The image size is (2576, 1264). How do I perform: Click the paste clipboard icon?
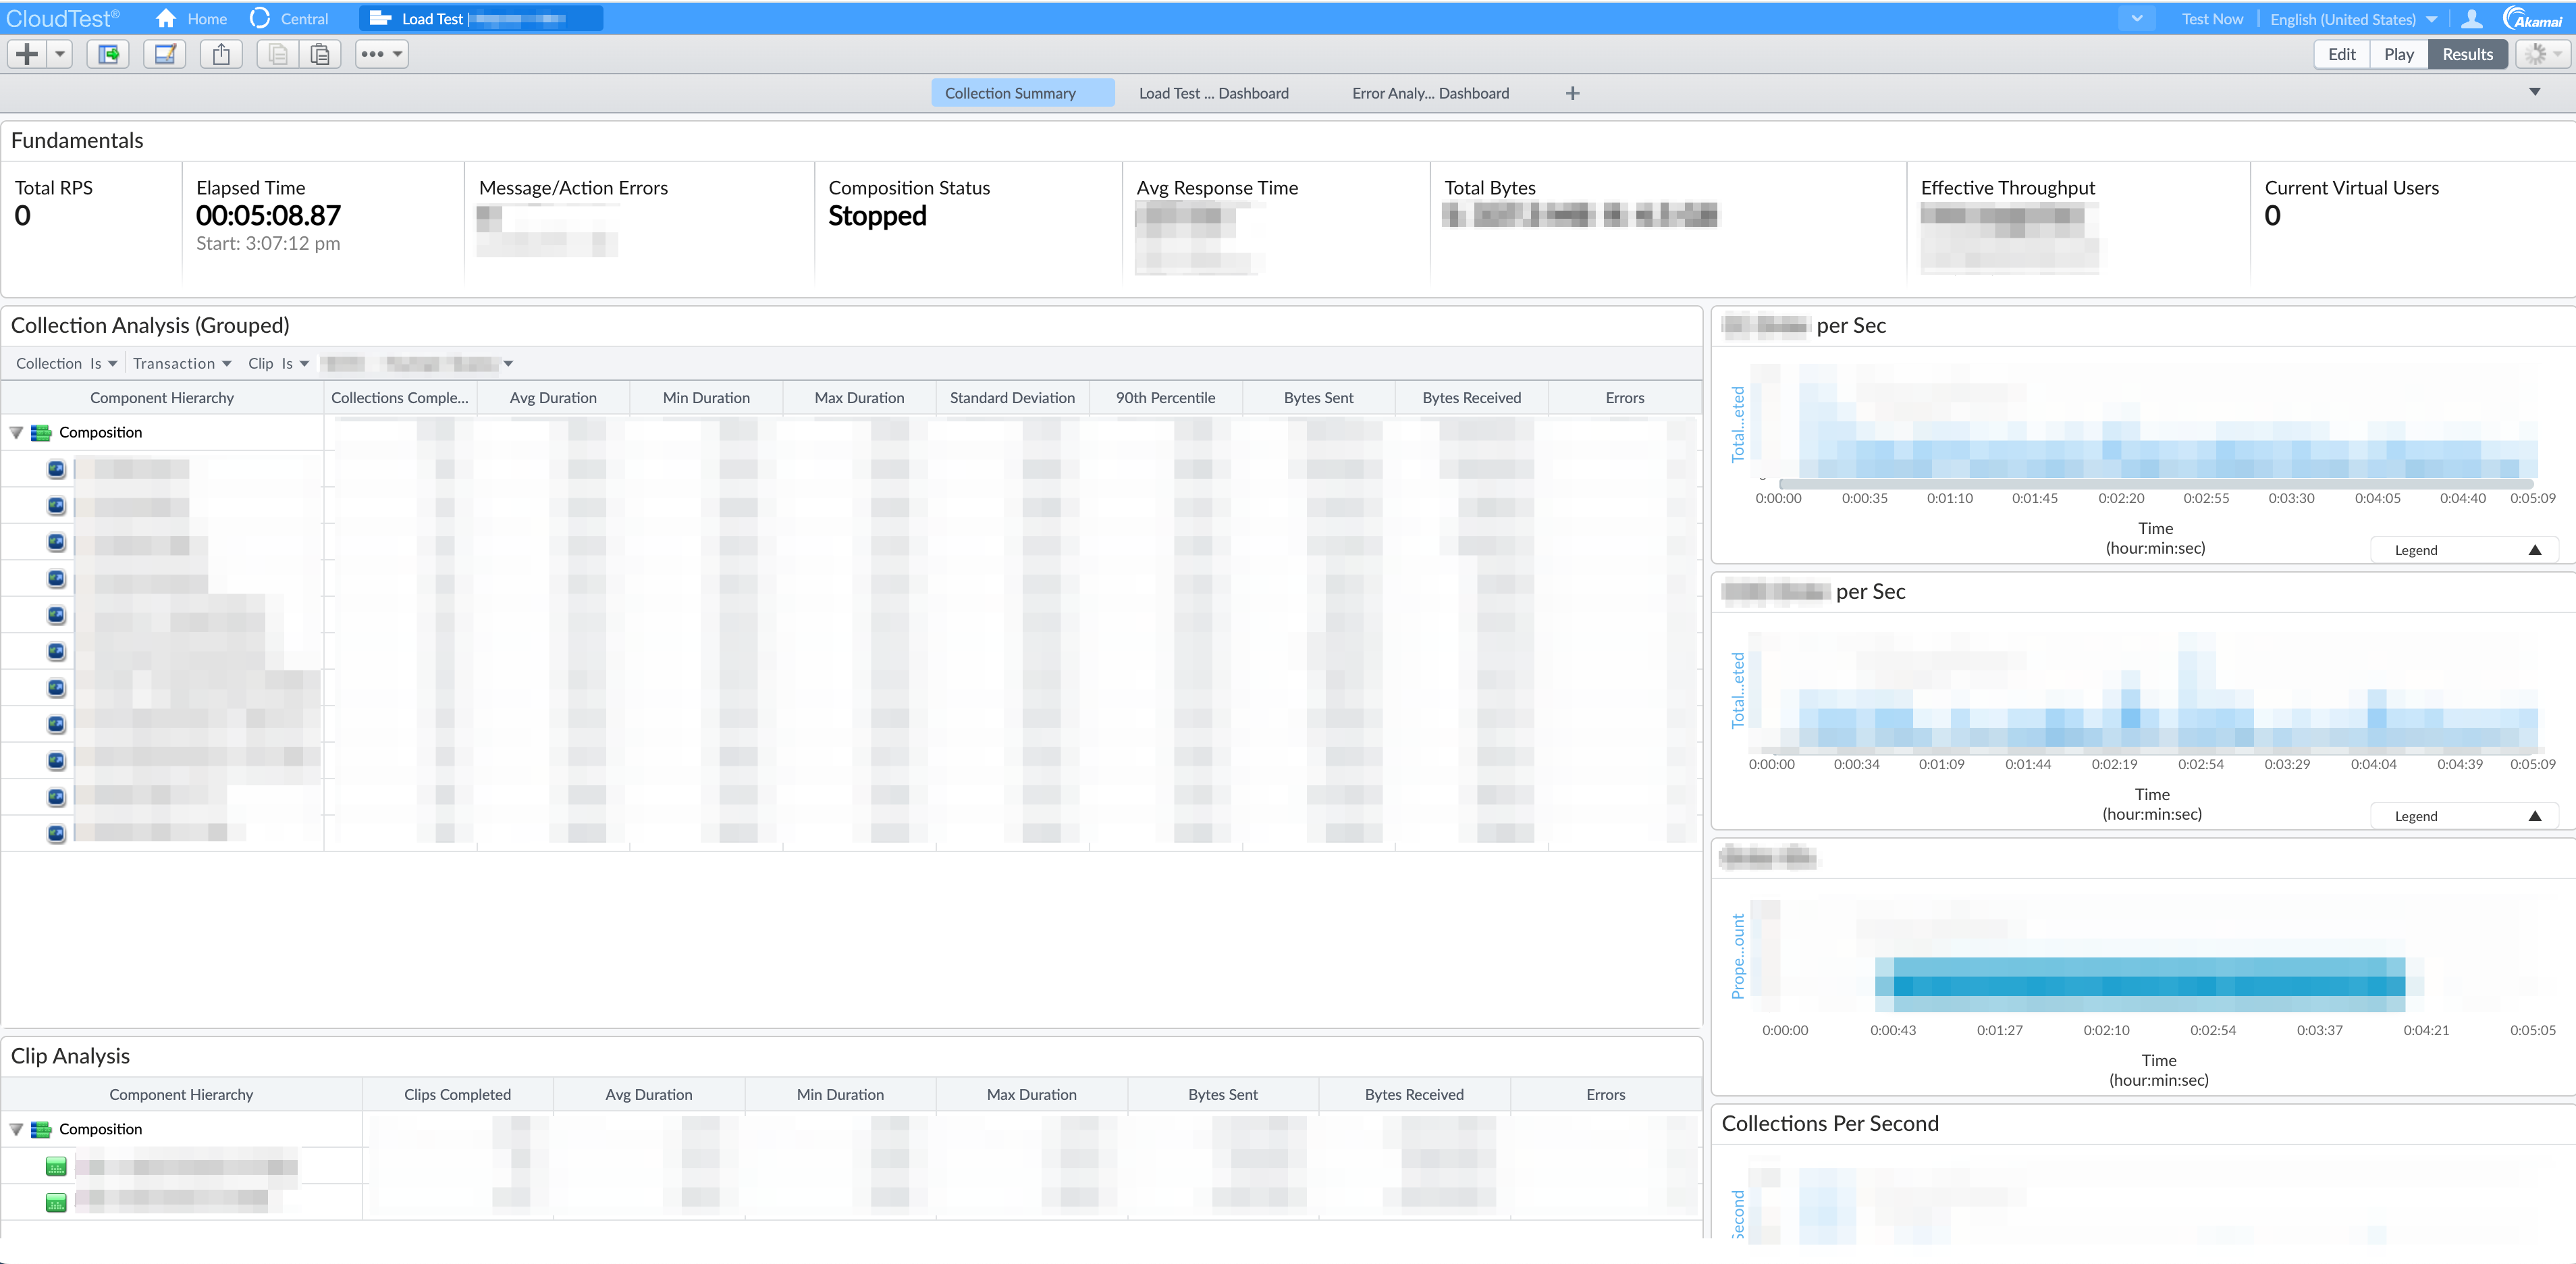[x=320, y=54]
